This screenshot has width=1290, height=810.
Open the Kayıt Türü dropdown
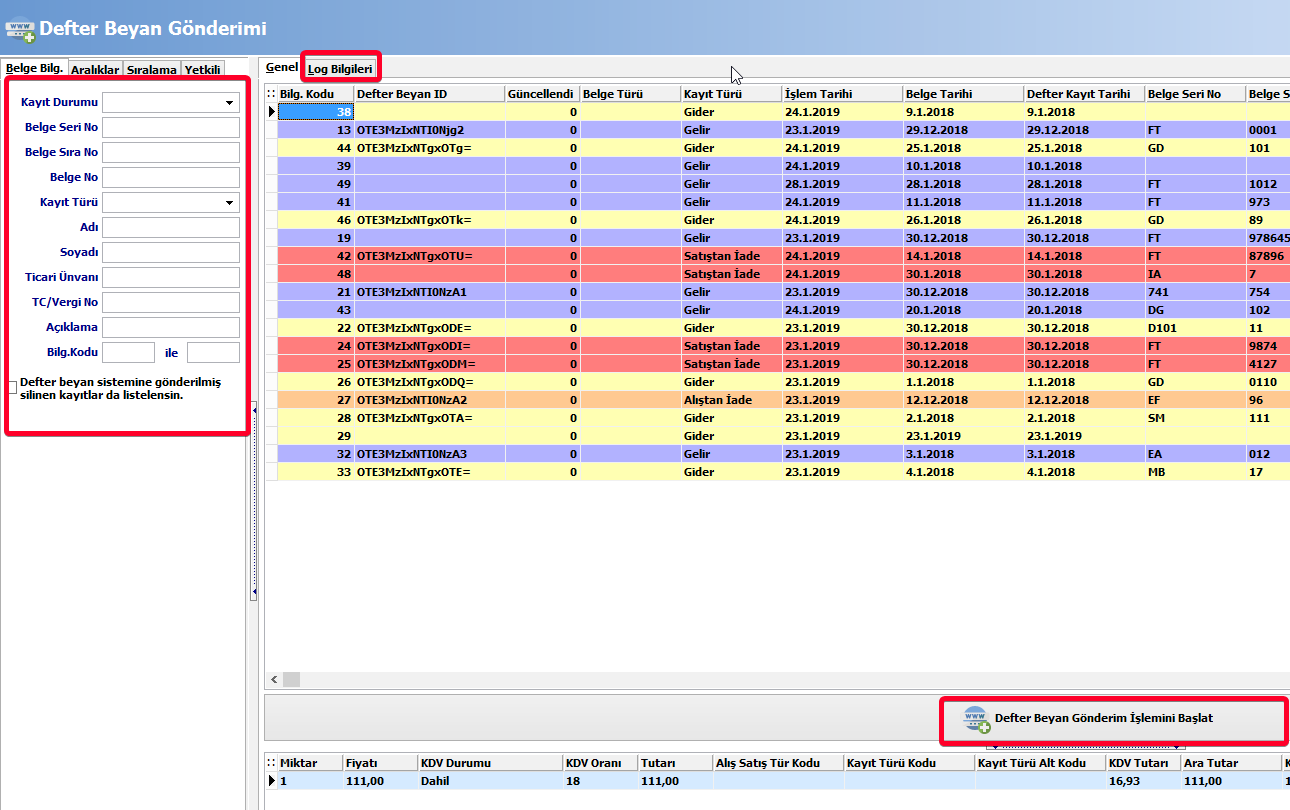(x=231, y=203)
